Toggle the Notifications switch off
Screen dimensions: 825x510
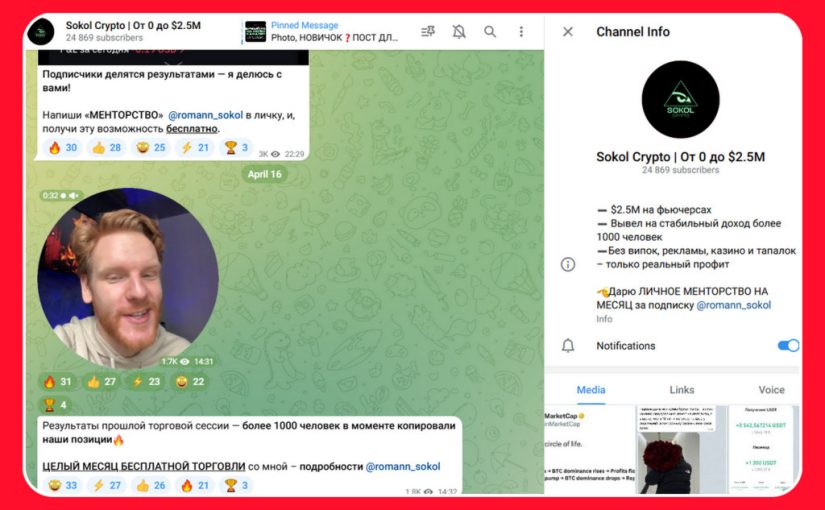(788, 346)
